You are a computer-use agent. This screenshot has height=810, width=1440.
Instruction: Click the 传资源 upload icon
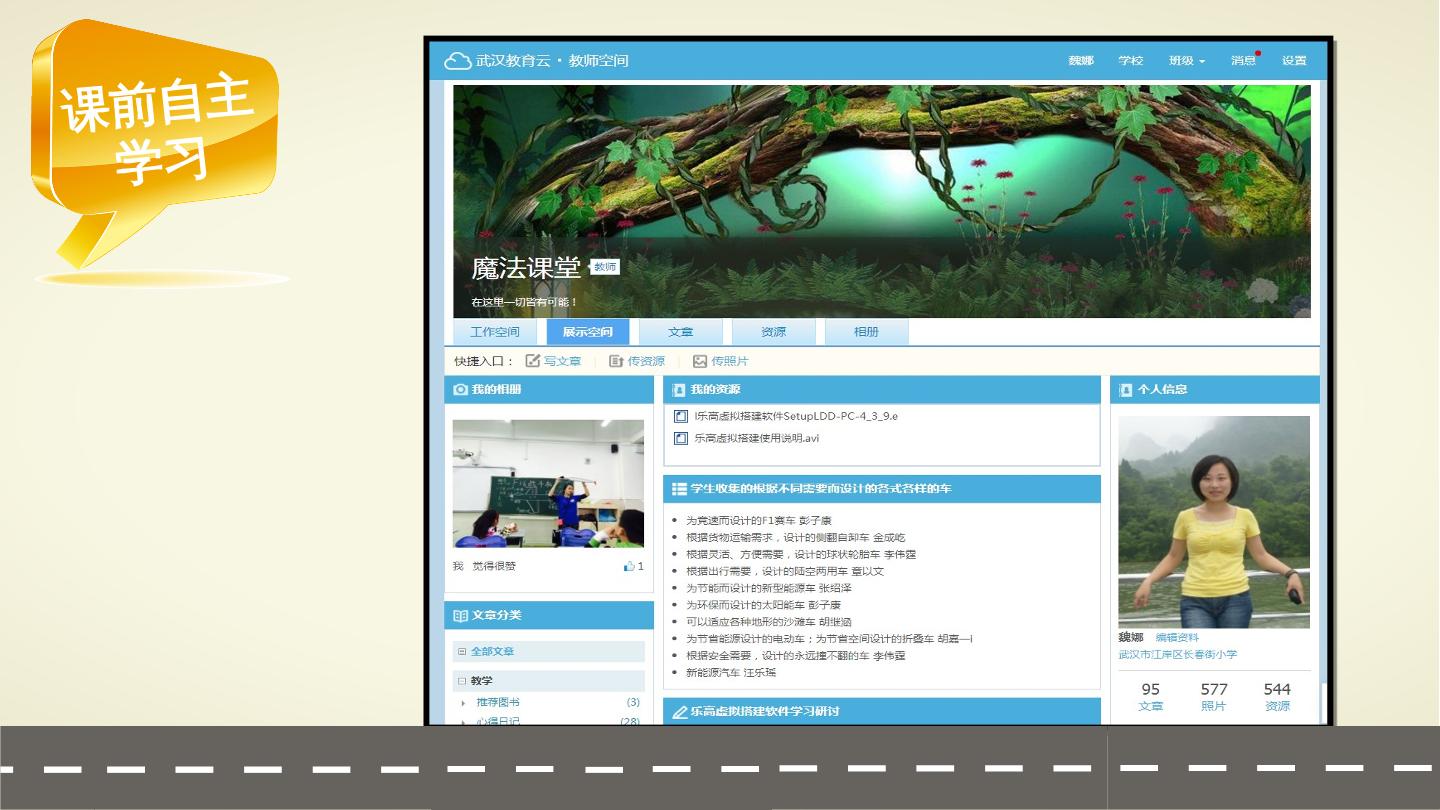click(x=616, y=361)
